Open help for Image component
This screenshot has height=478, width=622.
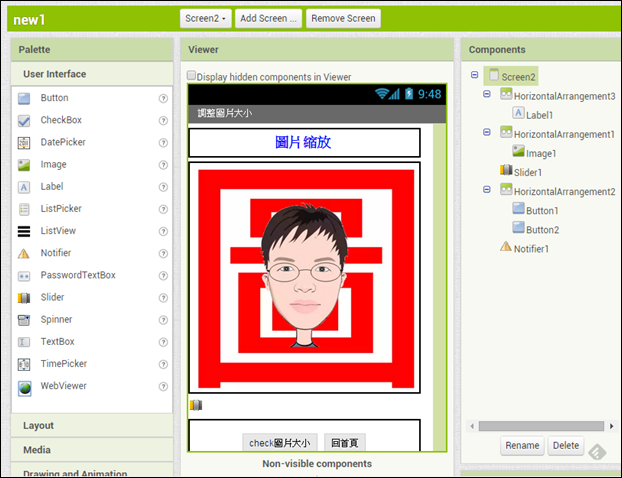(163, 165)
